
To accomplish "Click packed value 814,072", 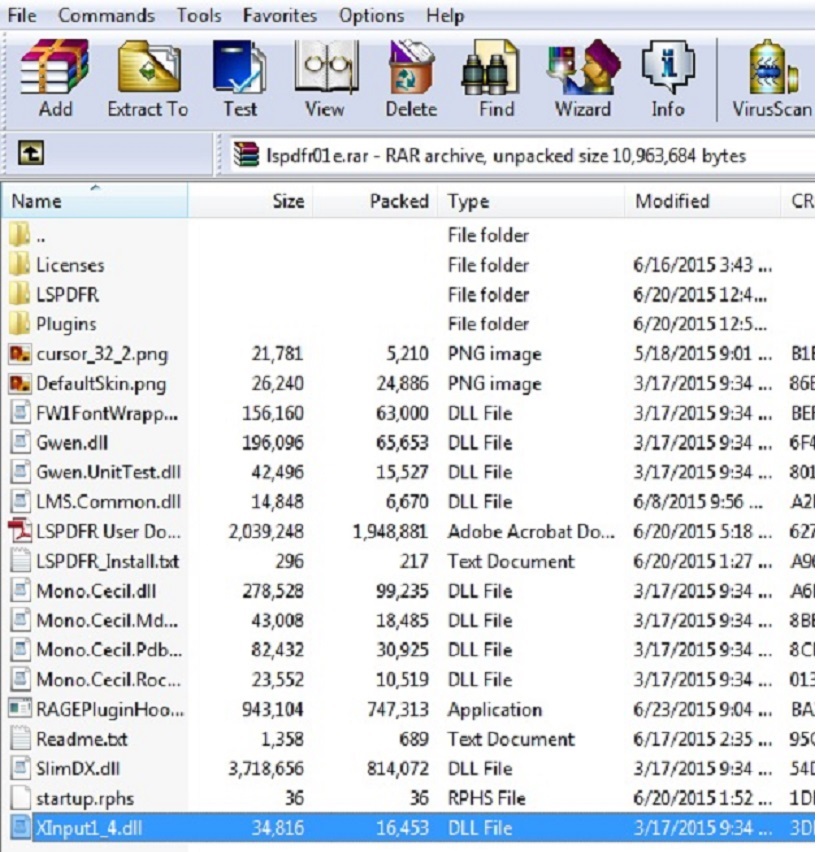I will (398, 768).
